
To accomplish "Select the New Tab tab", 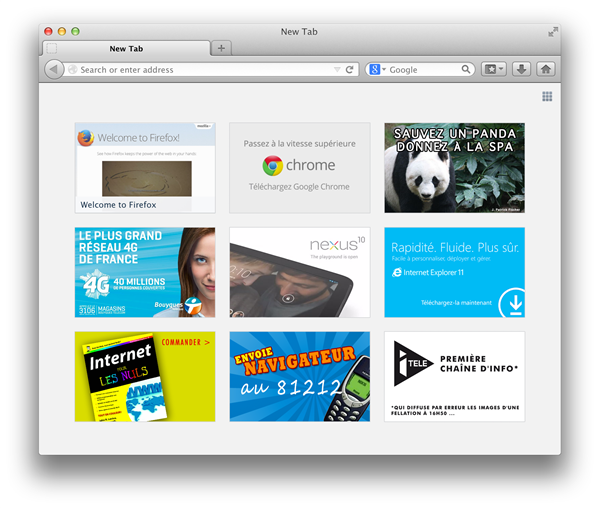I will point(126,49).
